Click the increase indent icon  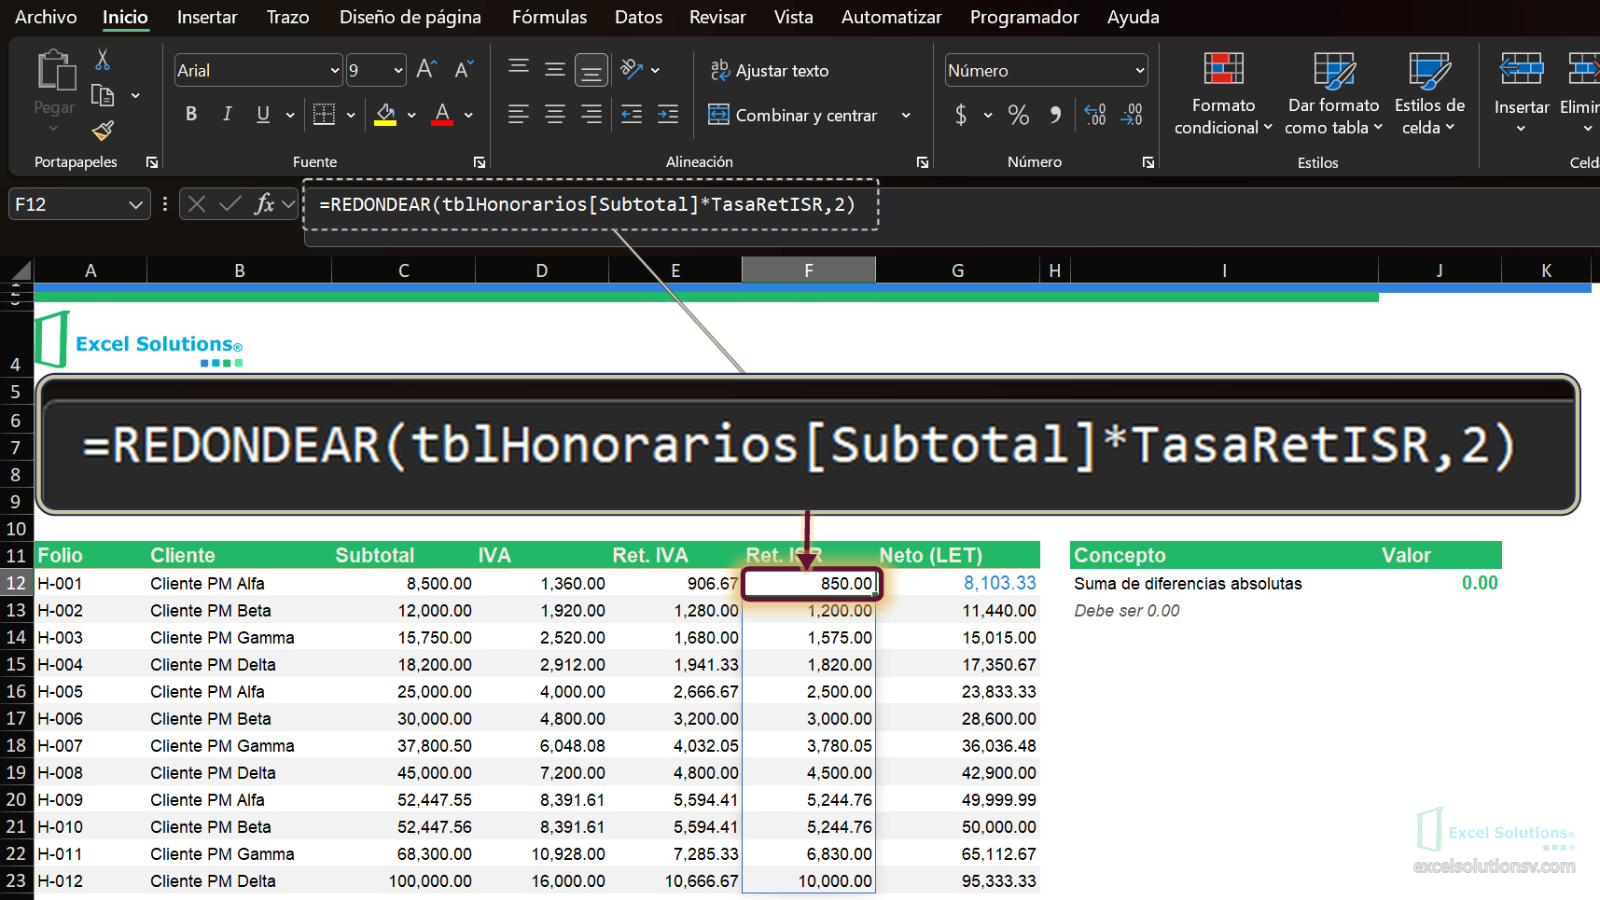[x=668, y=114]
